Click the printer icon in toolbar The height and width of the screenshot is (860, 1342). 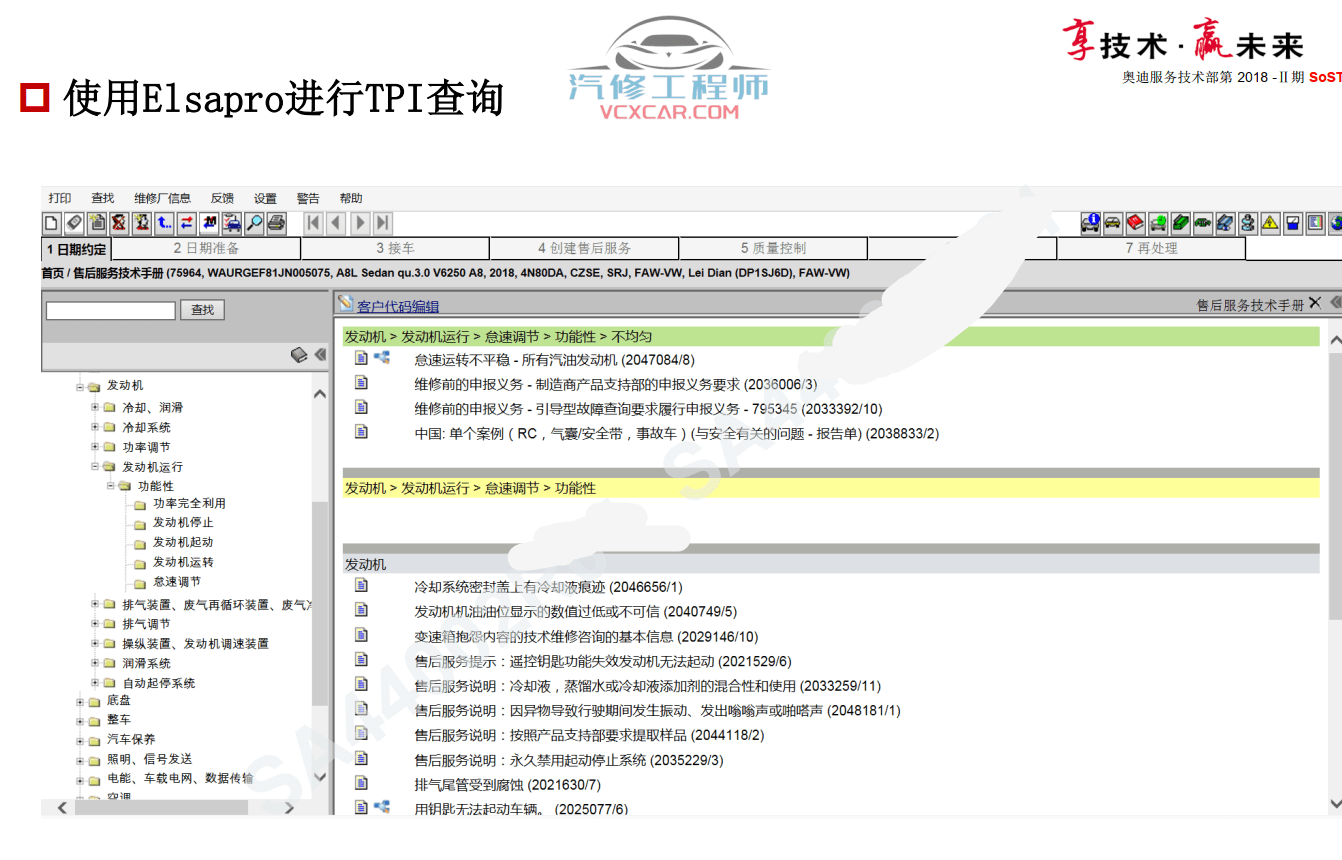coord(277,223)
